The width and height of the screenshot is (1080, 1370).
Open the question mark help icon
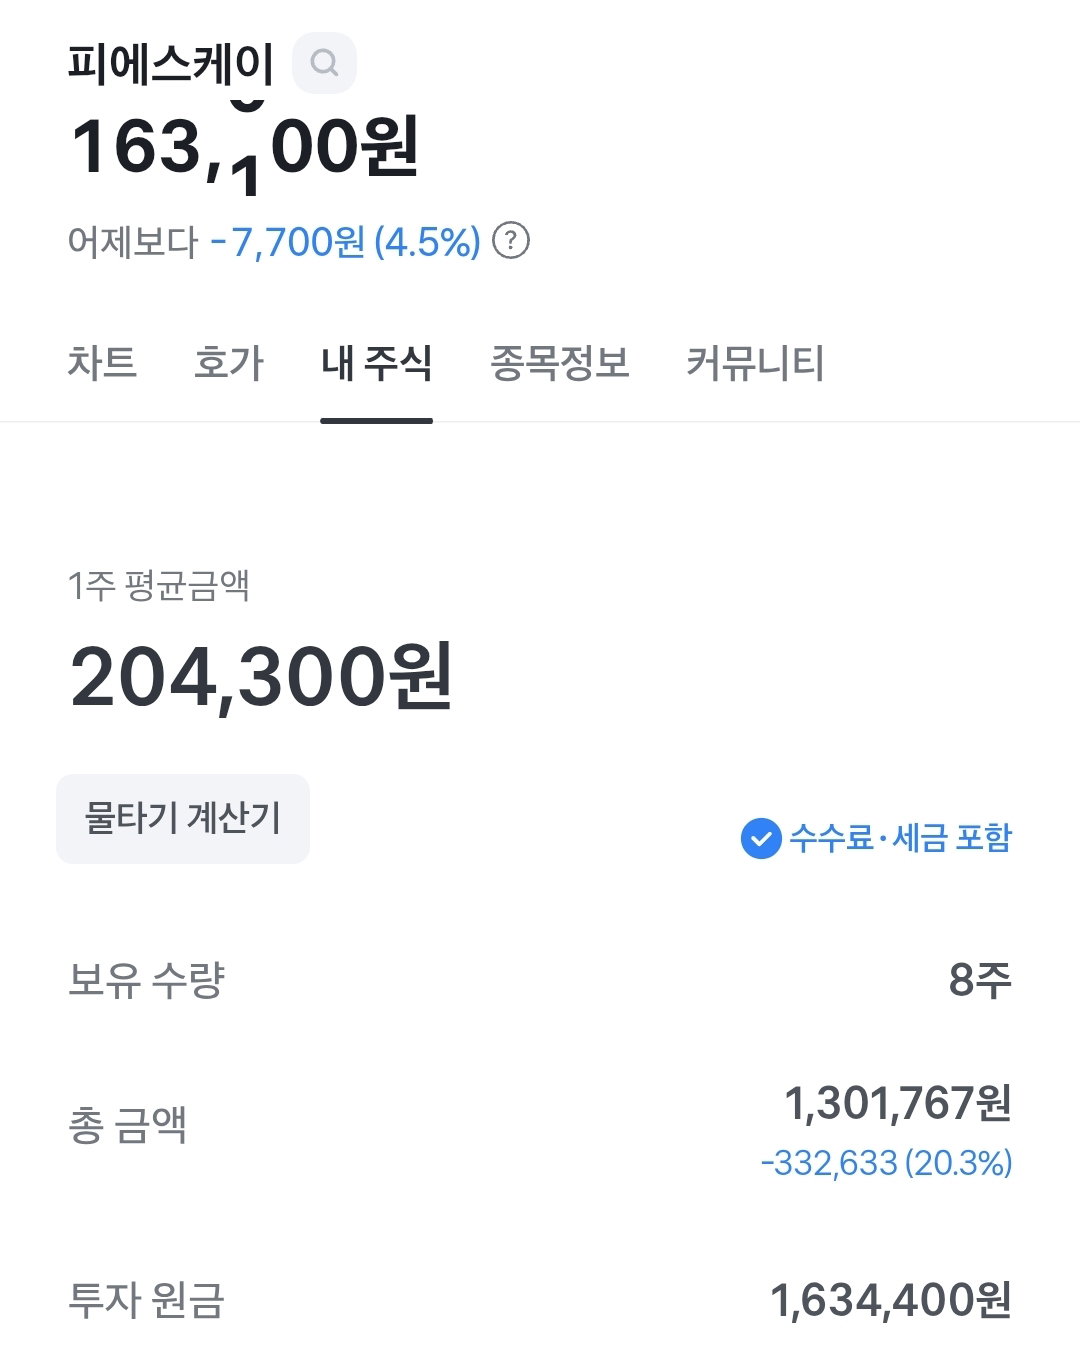tap(511, 241)
